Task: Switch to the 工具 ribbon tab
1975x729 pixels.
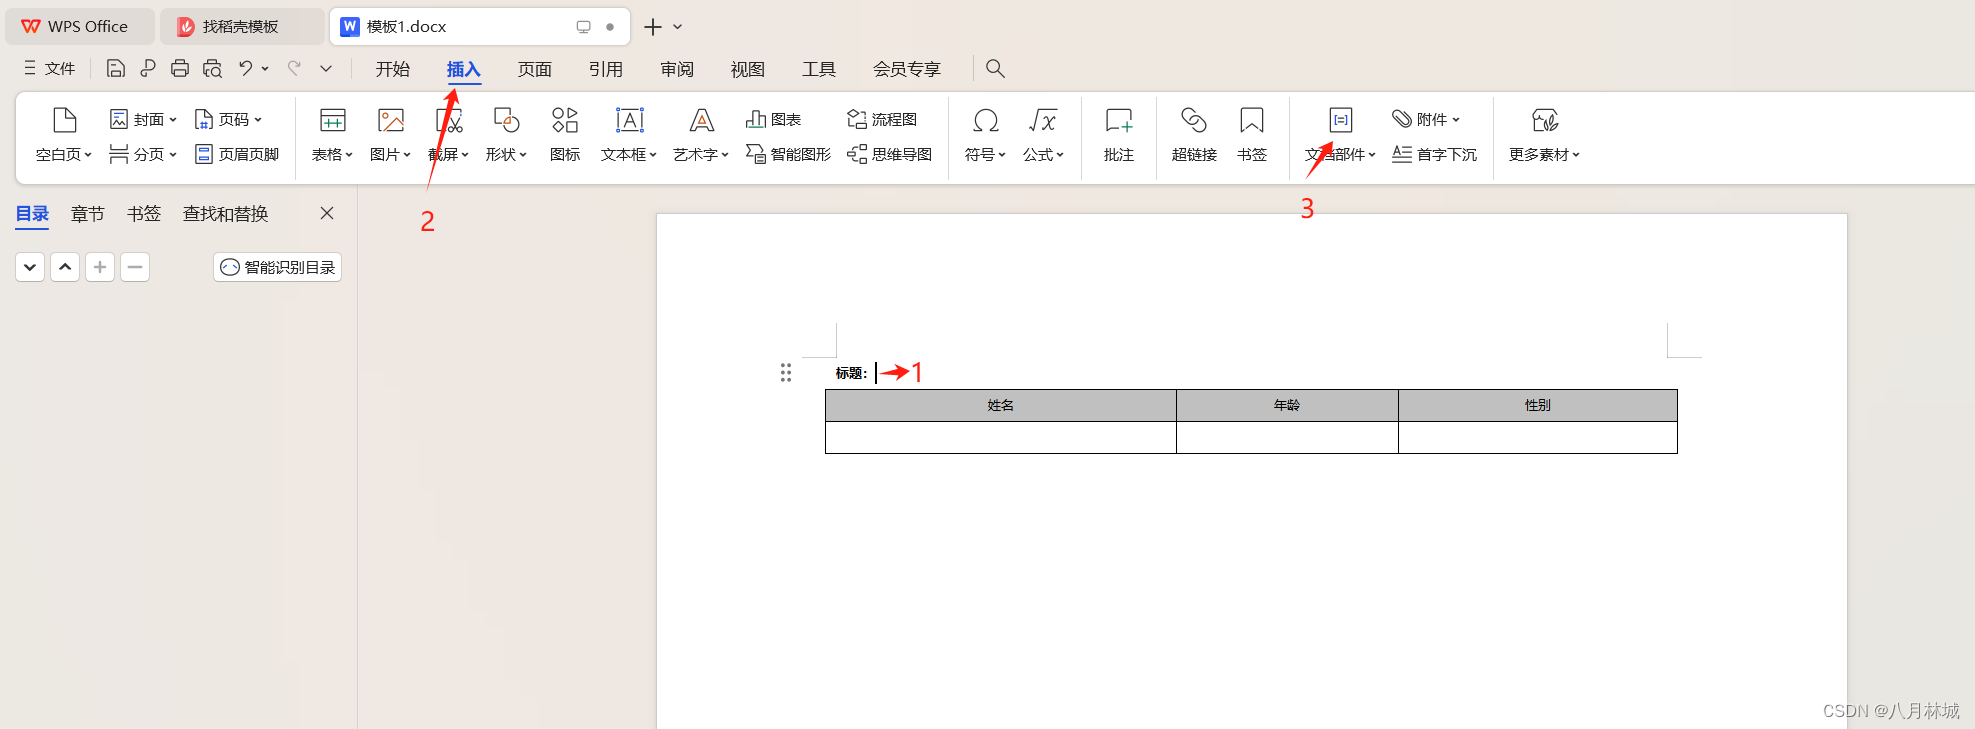Action: (819, 69)
